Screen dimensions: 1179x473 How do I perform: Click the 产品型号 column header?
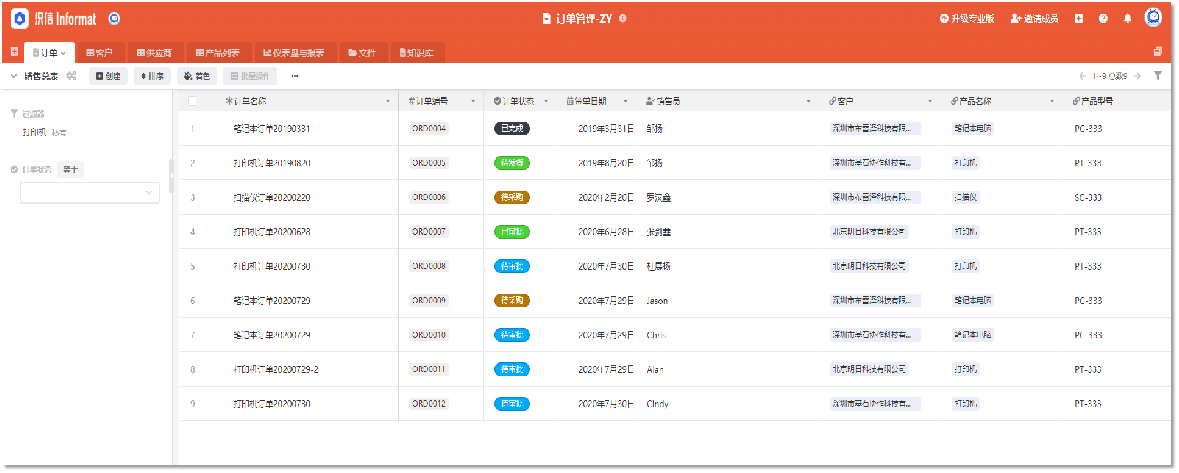[x=1118, y=101]
